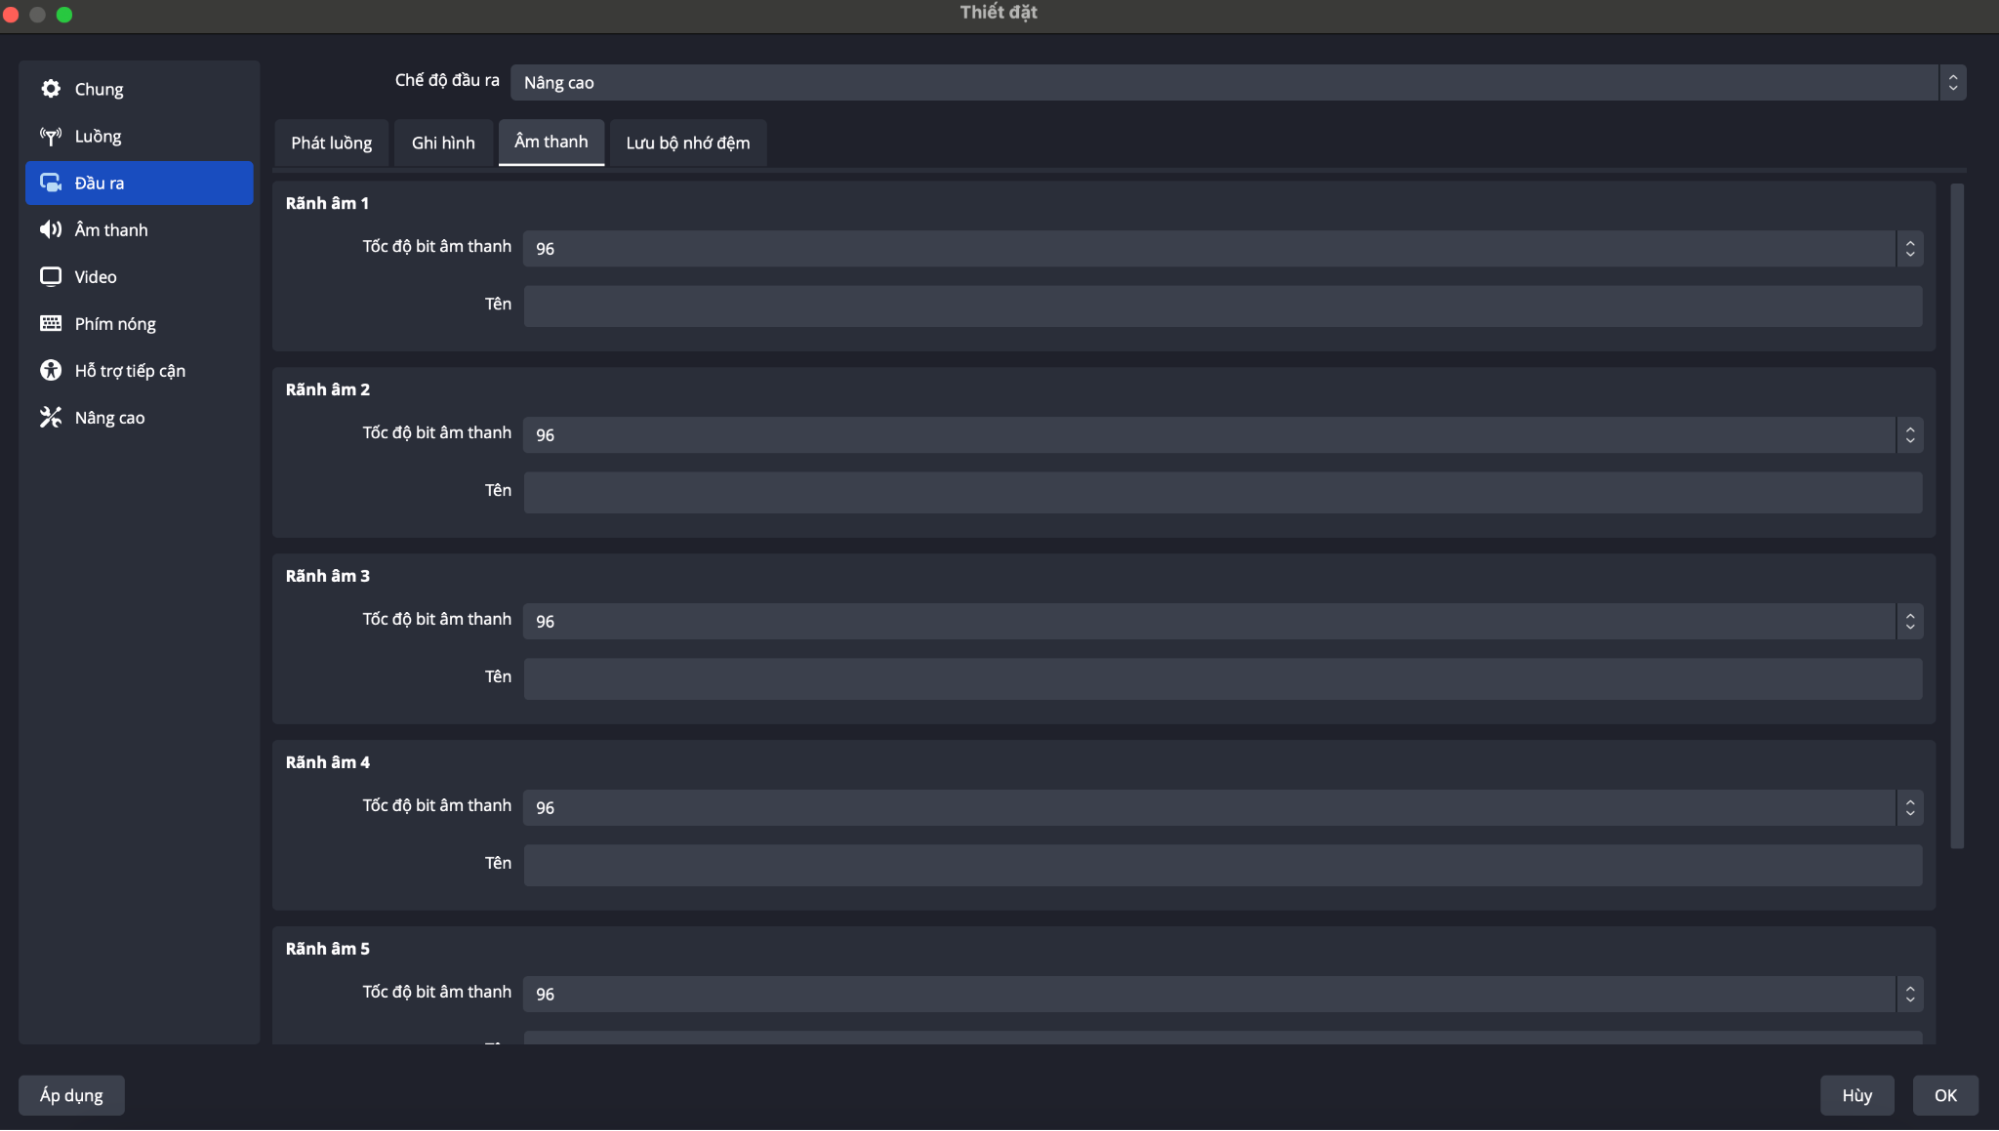Click the Nâng cao icon in sidebar
Viewport: 1999px width, 1131px height.
pos(51,416)
